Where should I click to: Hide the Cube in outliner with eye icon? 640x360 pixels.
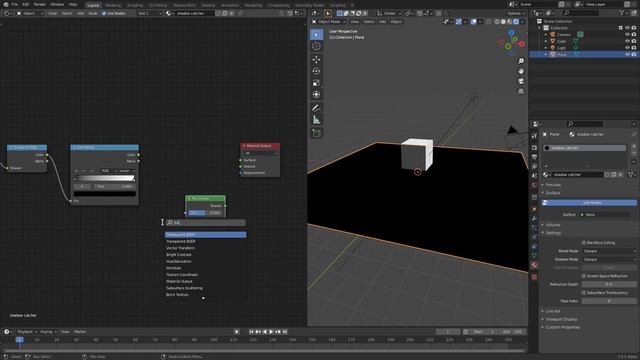pyautogui.click(x=627, y=41)
